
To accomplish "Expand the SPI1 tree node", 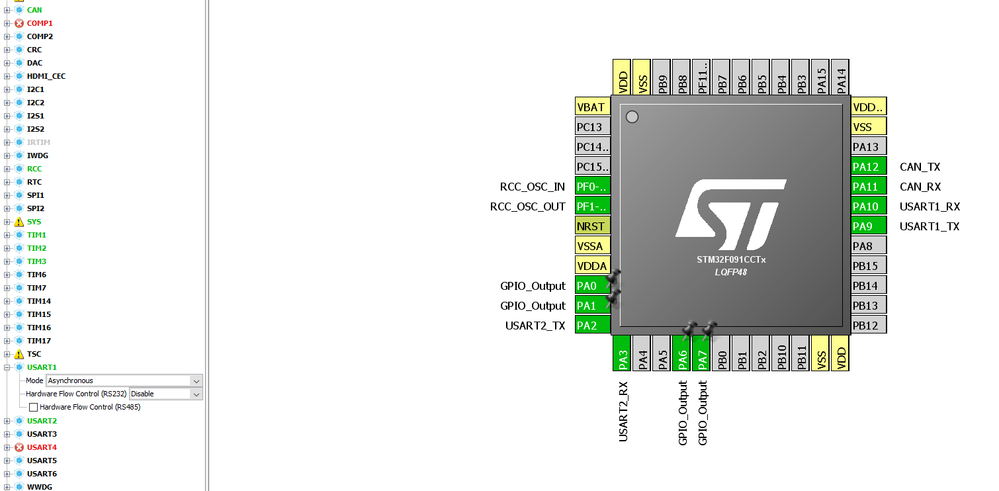I will pos(7,195).
